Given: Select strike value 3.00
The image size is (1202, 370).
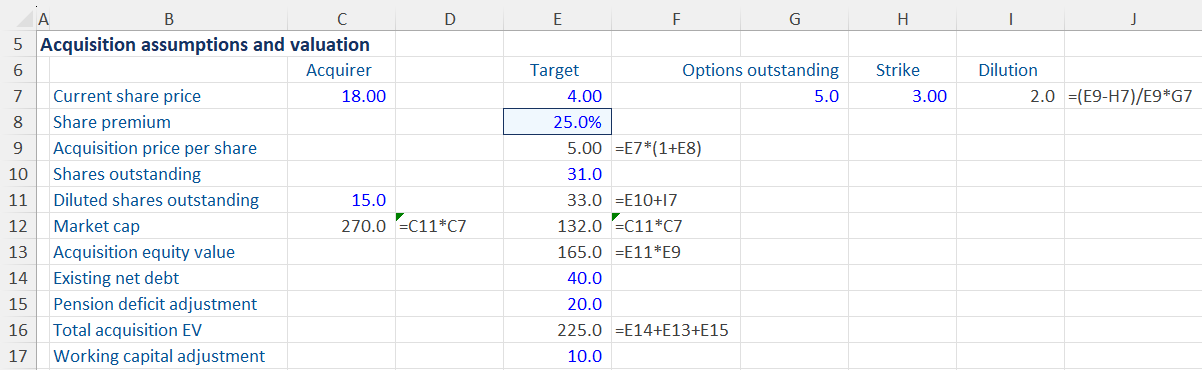Looking at the screenshot, I should pyautogui.click(x=930, y=96).
